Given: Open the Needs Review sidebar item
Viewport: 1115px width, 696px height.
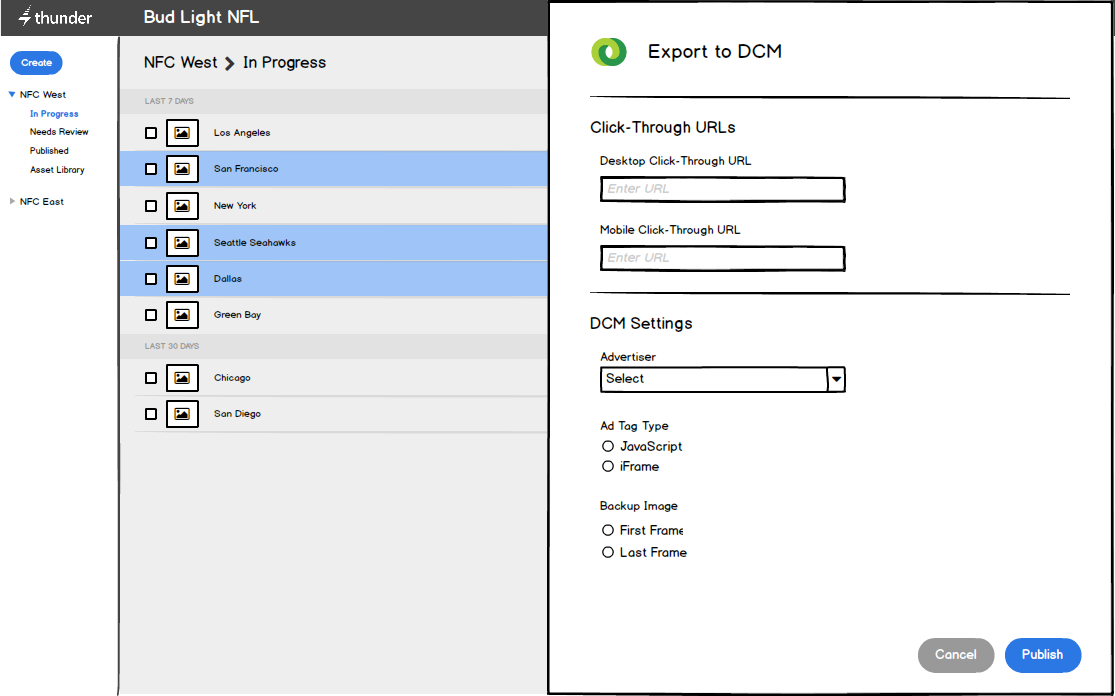Looking at the screenshot, I should click(59, 132).
